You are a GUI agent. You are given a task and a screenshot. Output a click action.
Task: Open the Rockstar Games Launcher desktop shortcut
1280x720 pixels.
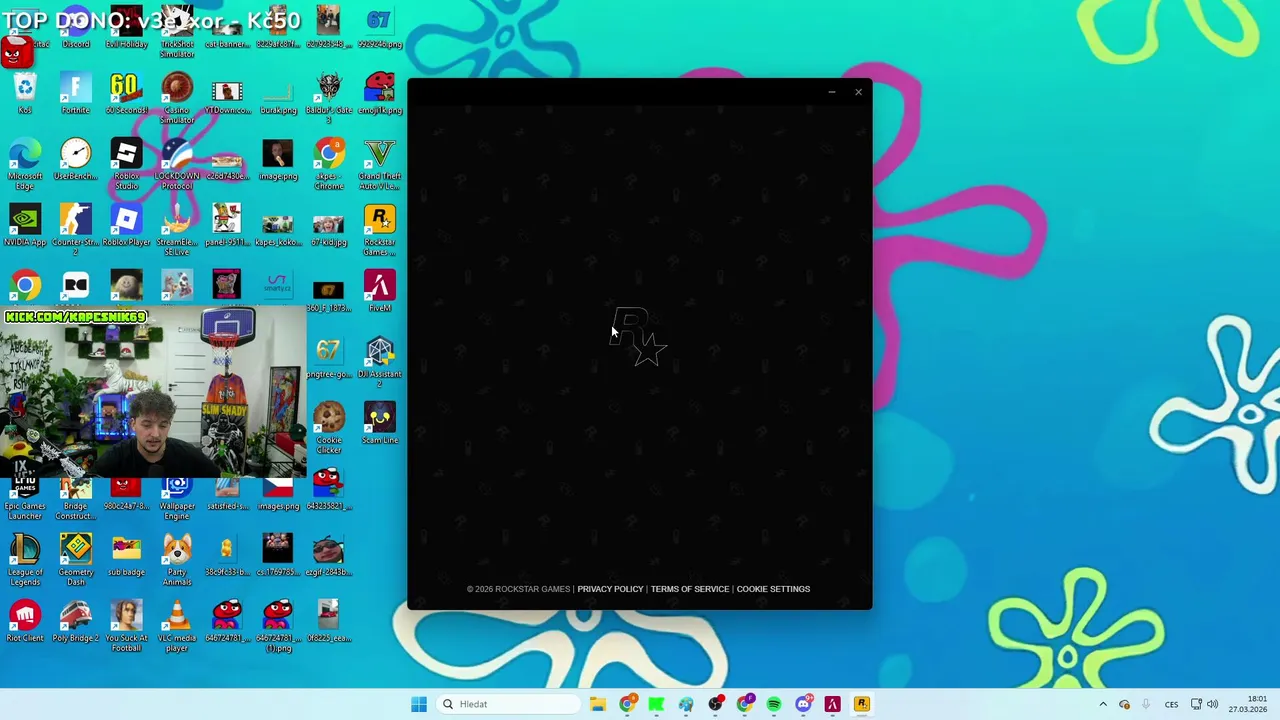point(380,230)
